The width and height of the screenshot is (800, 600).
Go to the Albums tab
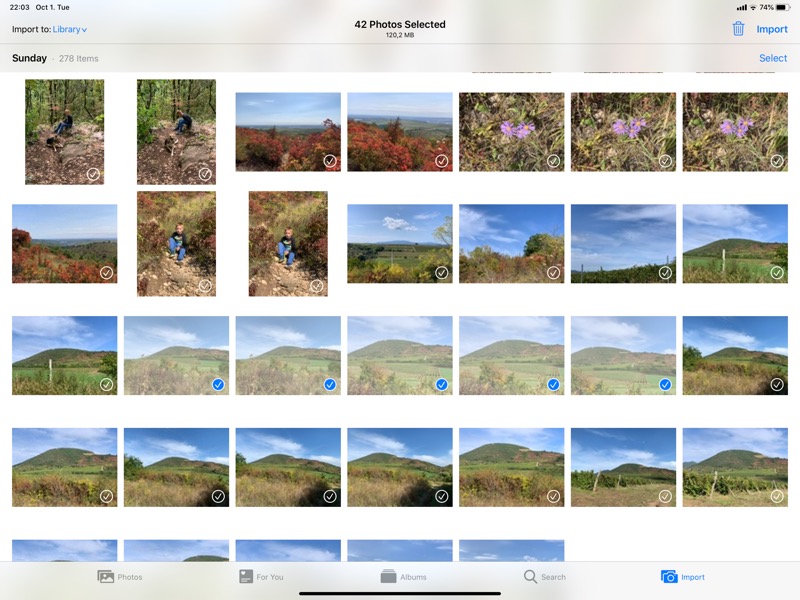click(403, 577)
